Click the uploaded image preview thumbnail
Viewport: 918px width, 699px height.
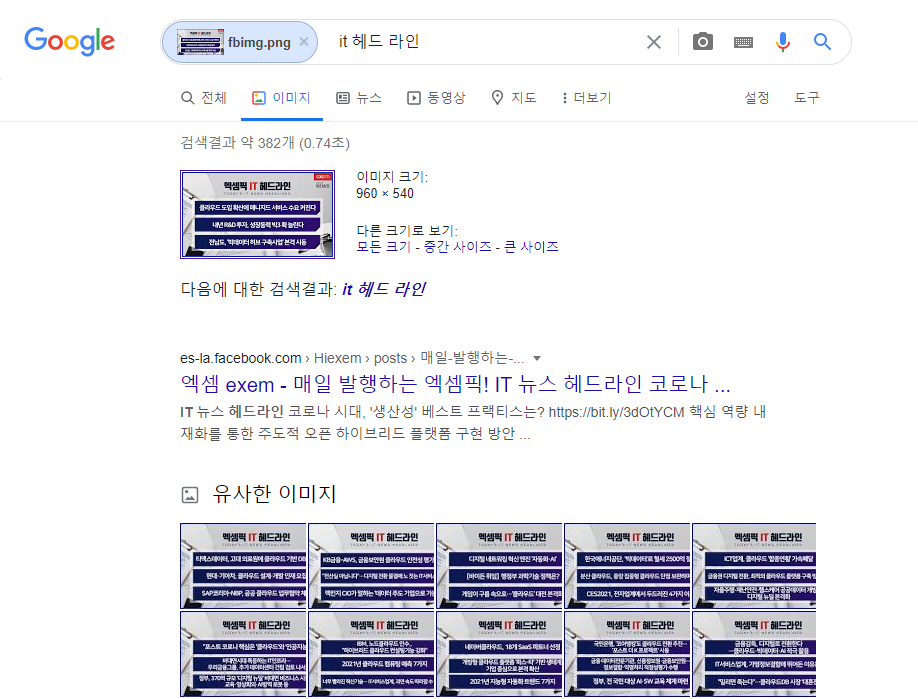pos(258,214)
